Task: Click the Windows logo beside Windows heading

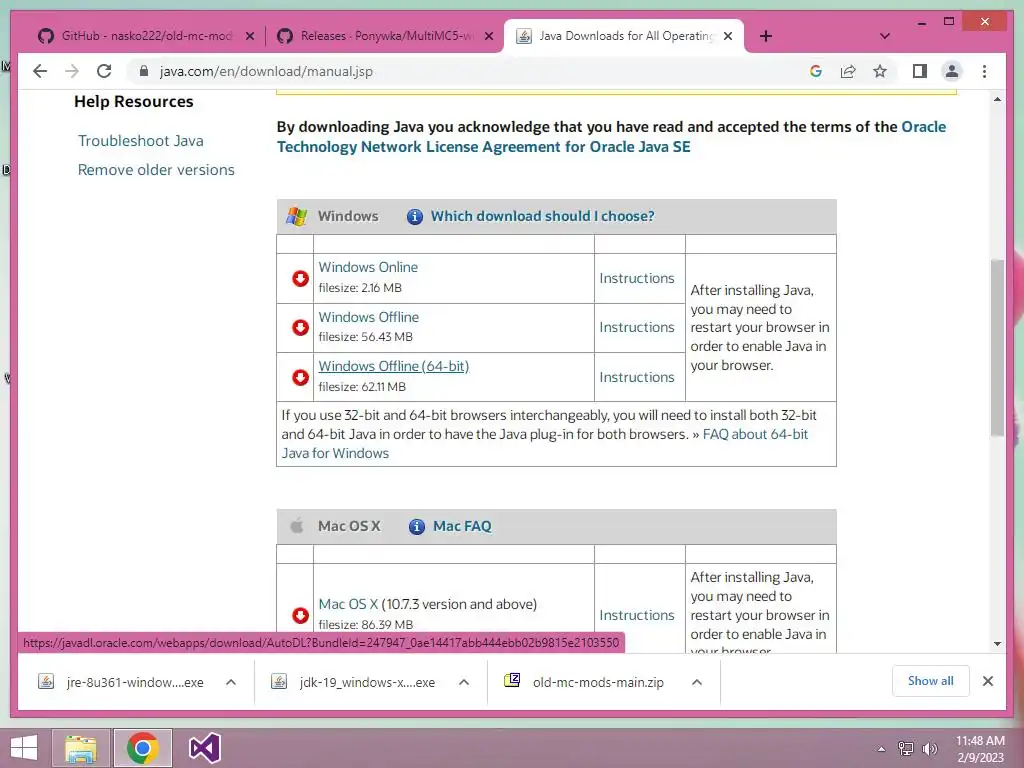Action: [296, 217]
